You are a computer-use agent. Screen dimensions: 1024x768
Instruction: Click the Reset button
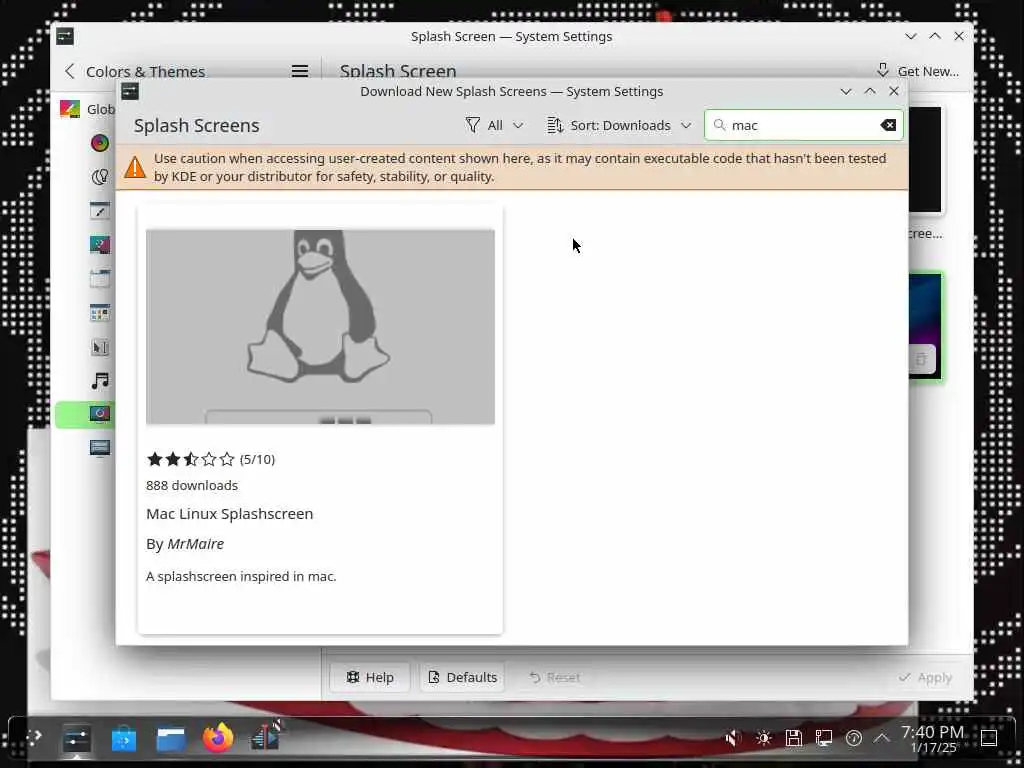coord(554,677)
